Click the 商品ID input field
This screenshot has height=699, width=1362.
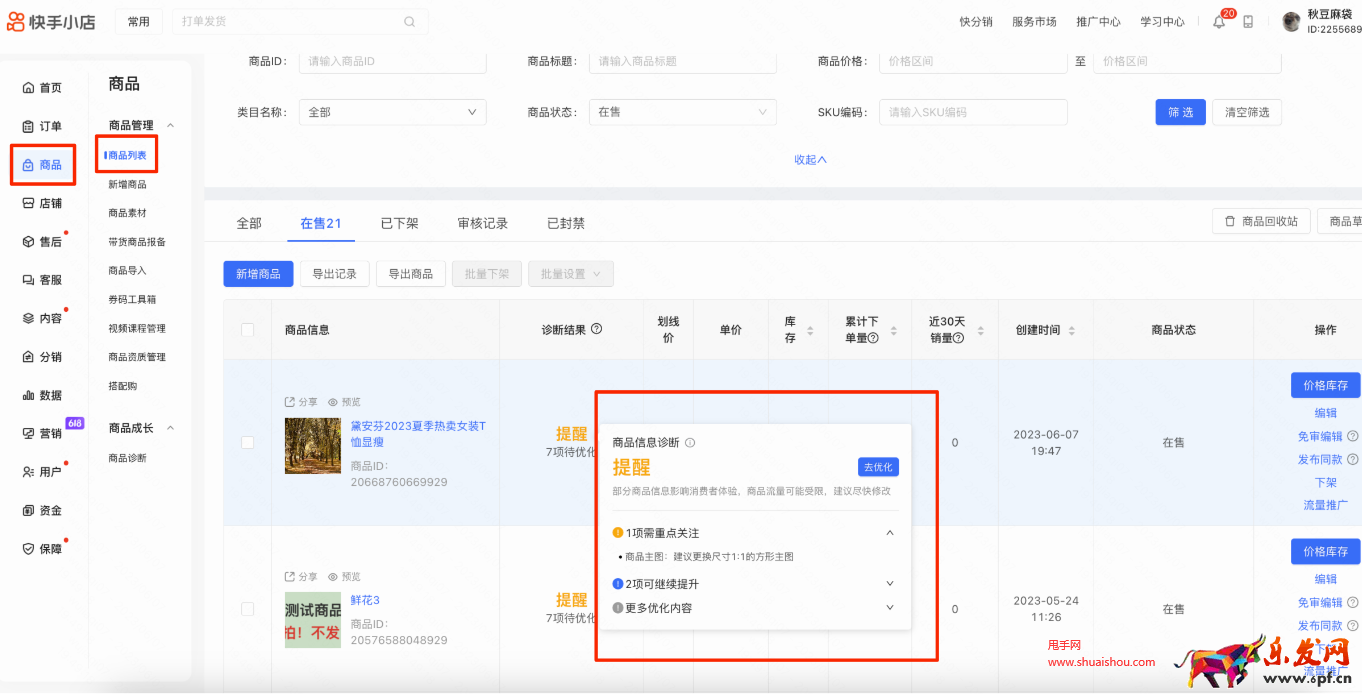[392, 62]
